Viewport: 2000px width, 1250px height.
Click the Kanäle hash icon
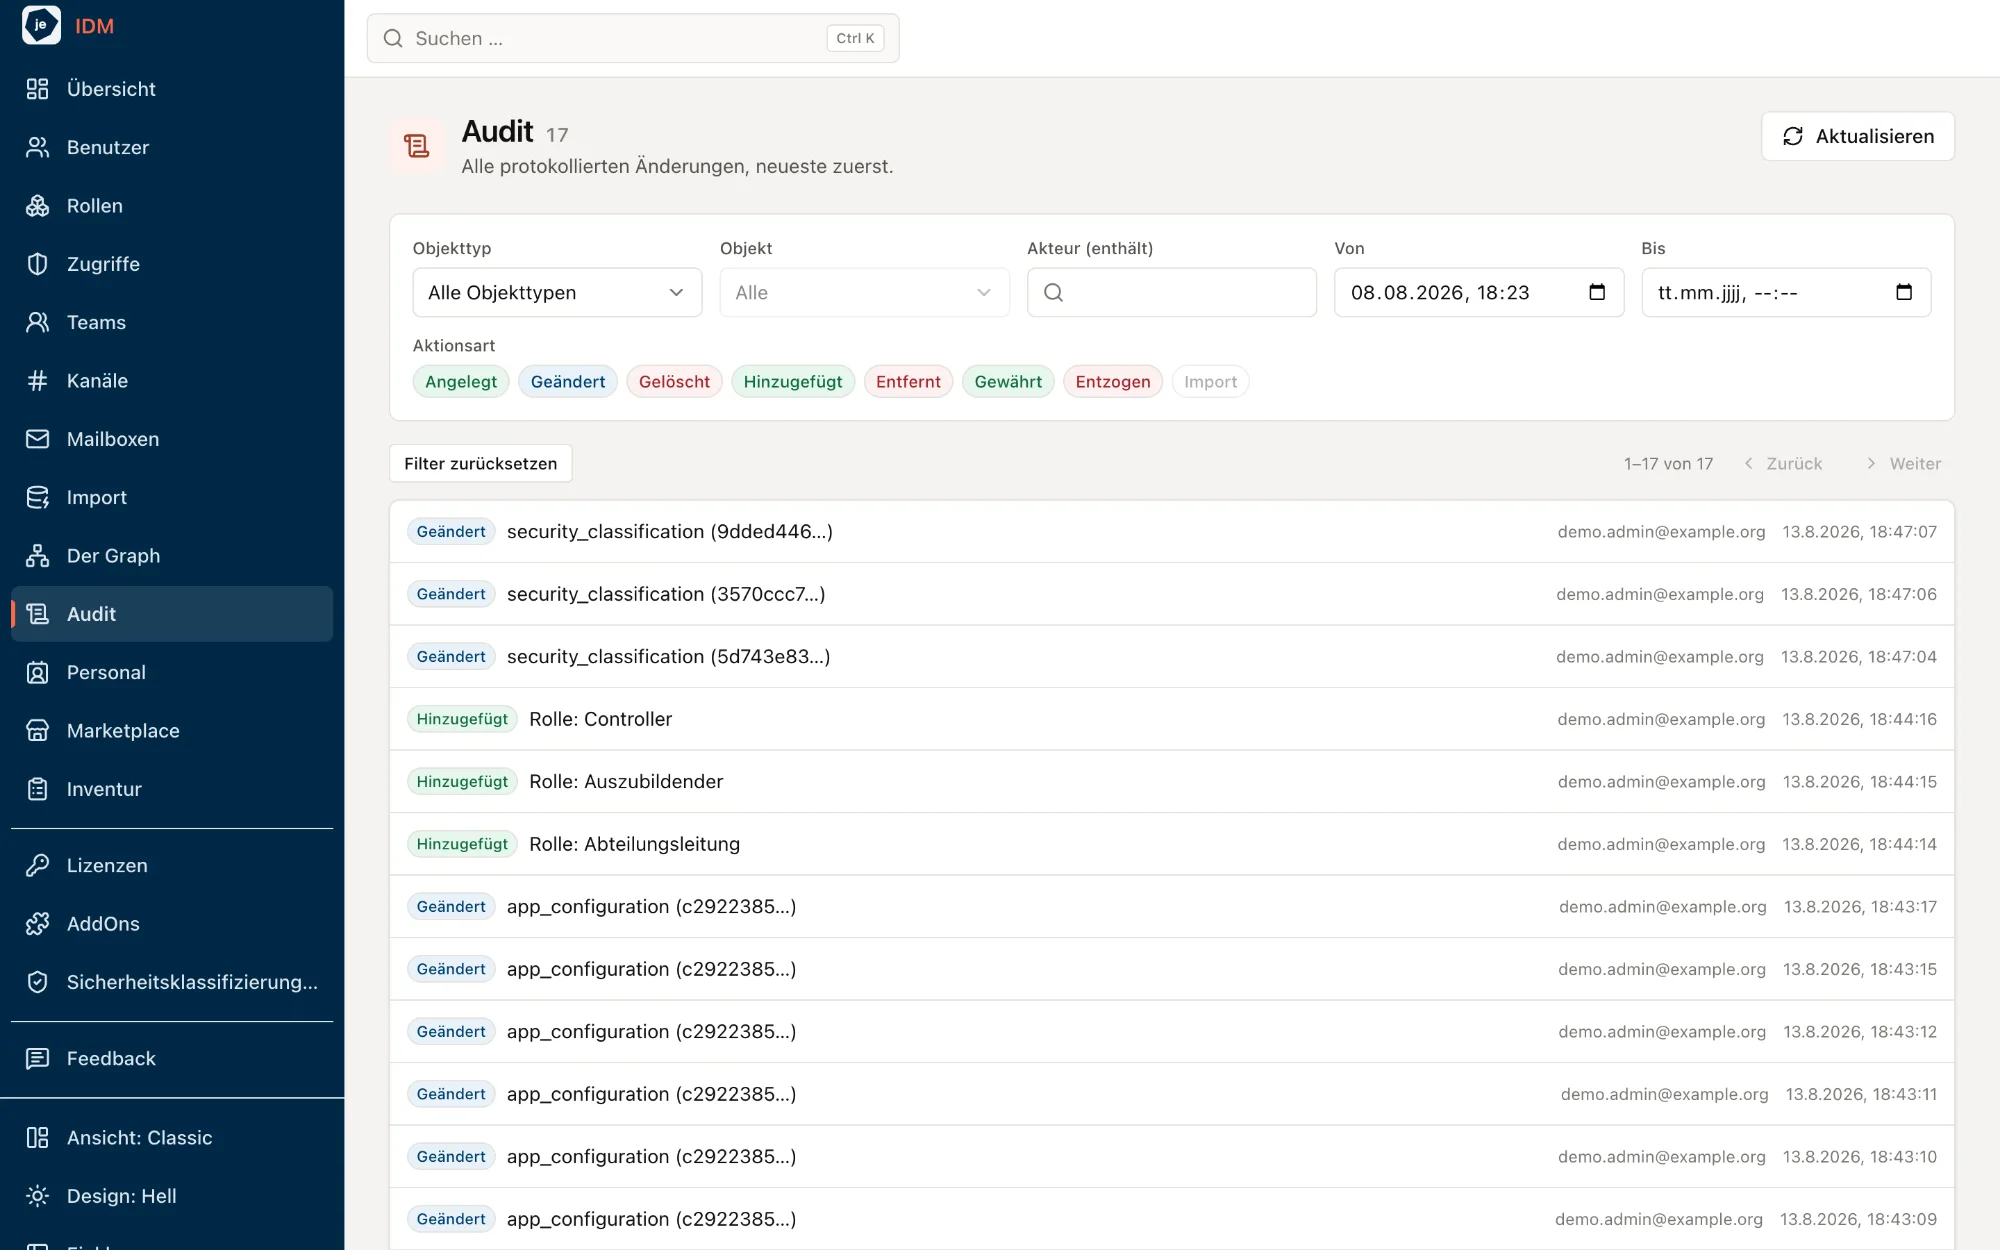pos(37,381)
